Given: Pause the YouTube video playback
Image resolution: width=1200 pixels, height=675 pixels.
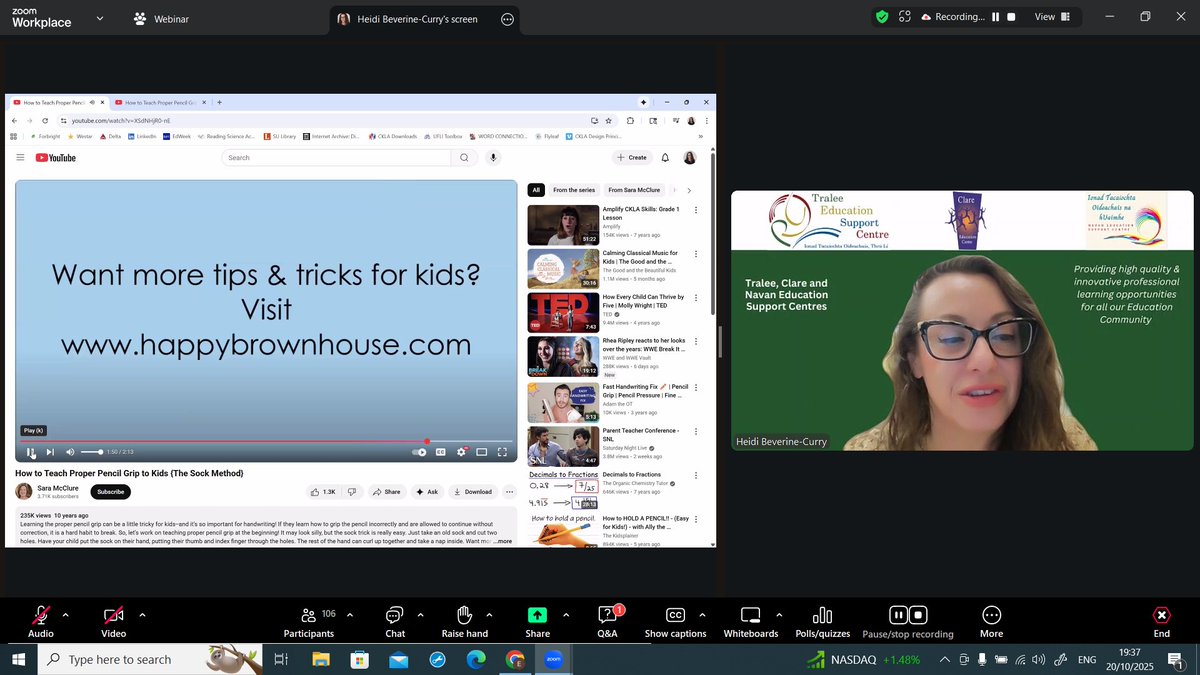Looking at the screenshot, I should pyautogui.click(x=31, y=452).
